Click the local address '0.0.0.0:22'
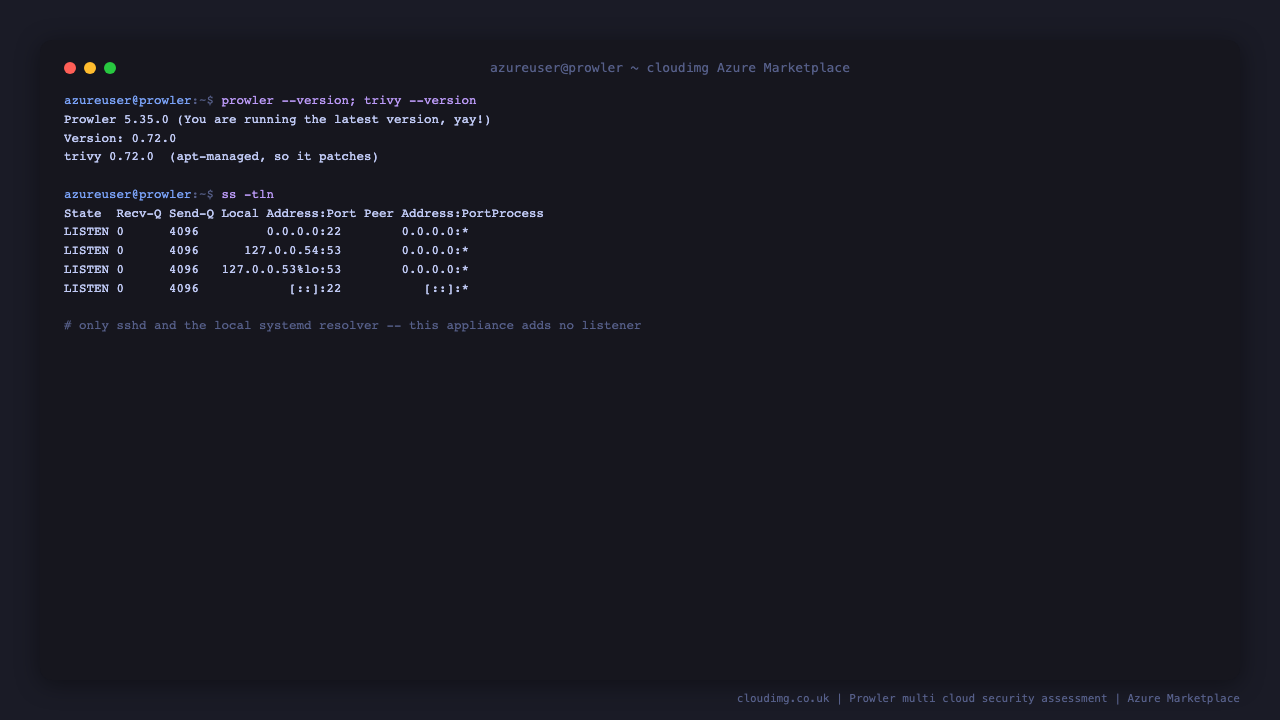 pos(304,232)
